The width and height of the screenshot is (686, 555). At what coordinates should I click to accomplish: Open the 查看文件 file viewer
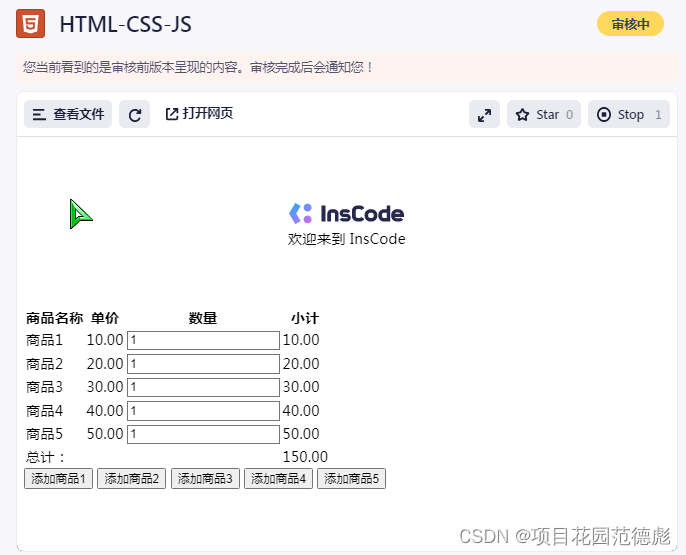click(68, 114)
